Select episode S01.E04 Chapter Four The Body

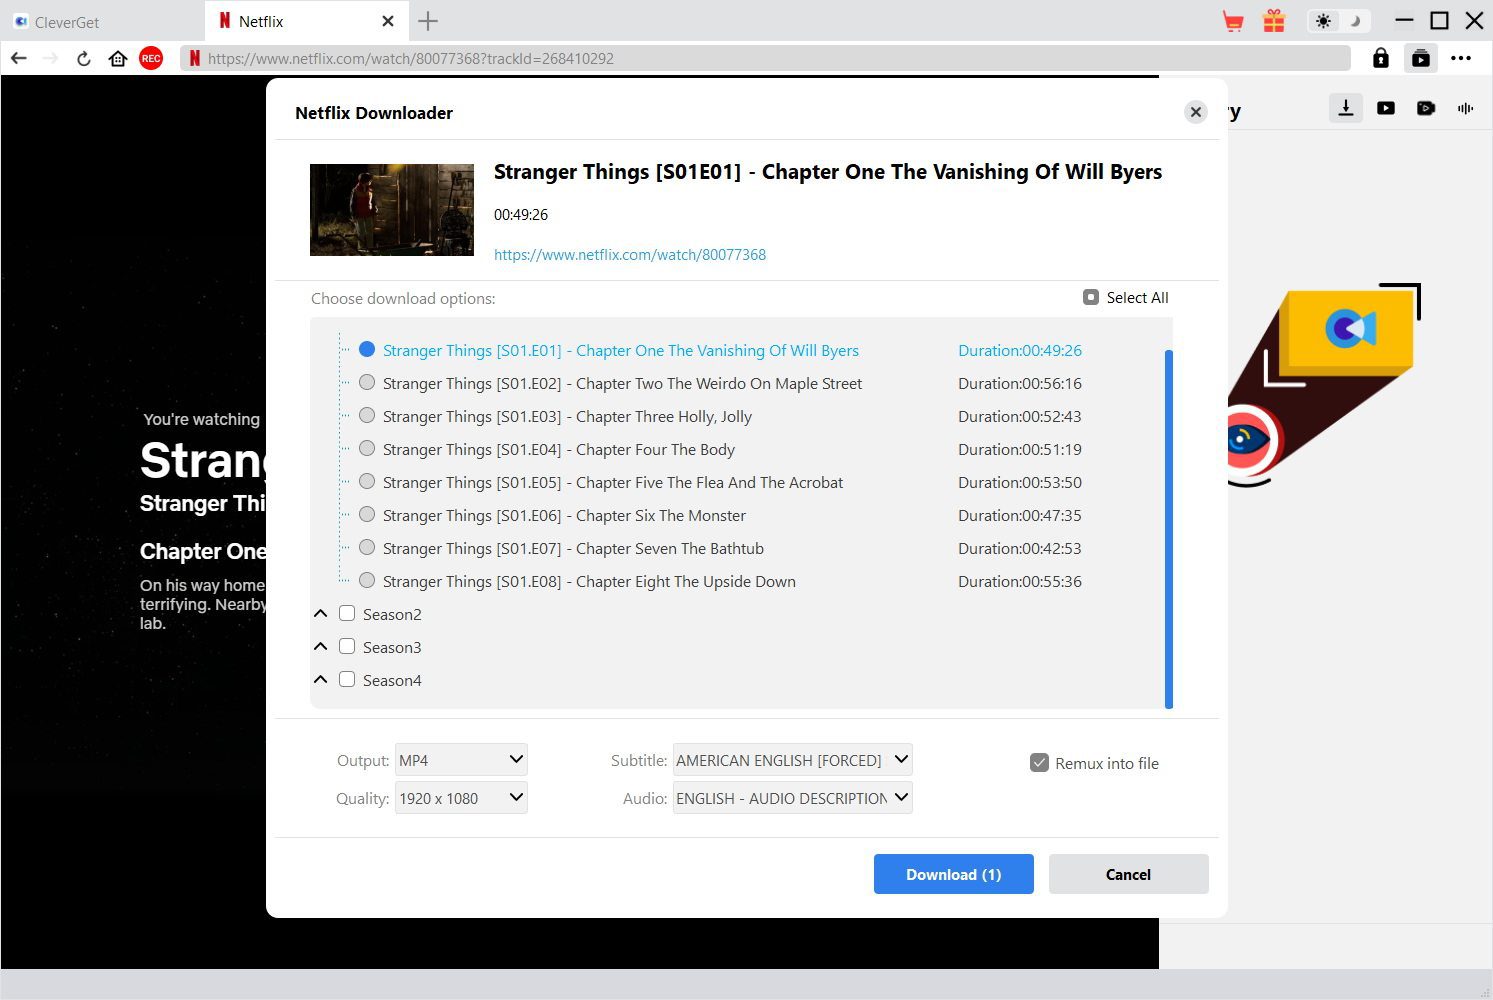point(367,449)
